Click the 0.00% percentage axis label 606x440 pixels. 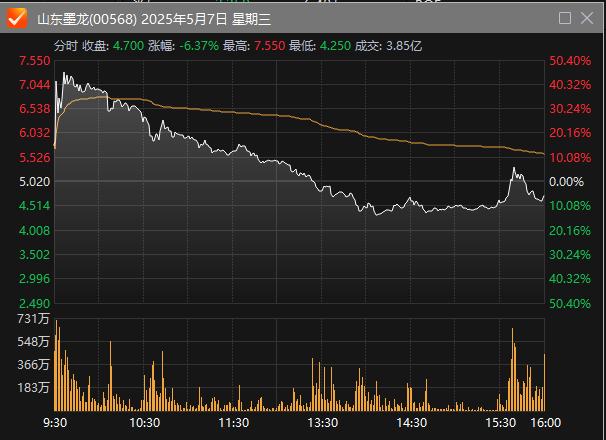[x=566, y=182]
